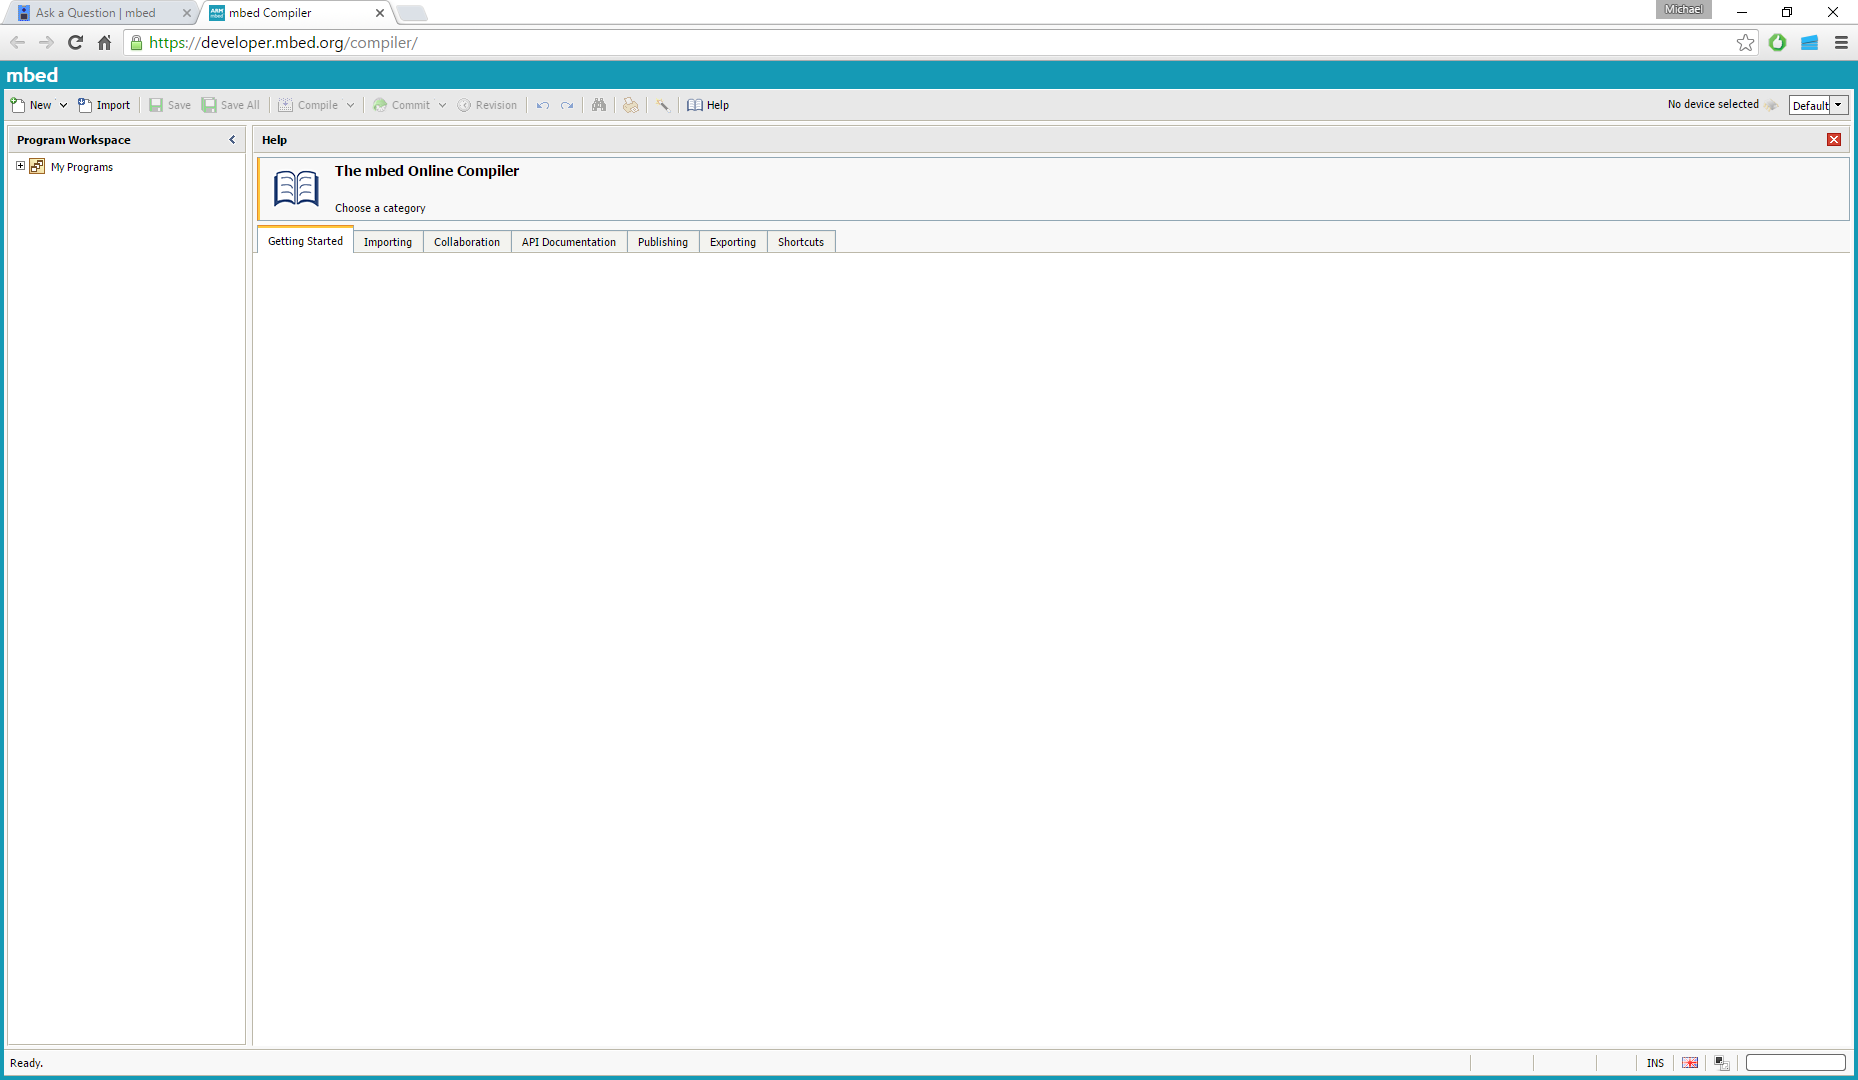Open the New dropdown arrow
1858x1080 pixels.
pos(63,105)
